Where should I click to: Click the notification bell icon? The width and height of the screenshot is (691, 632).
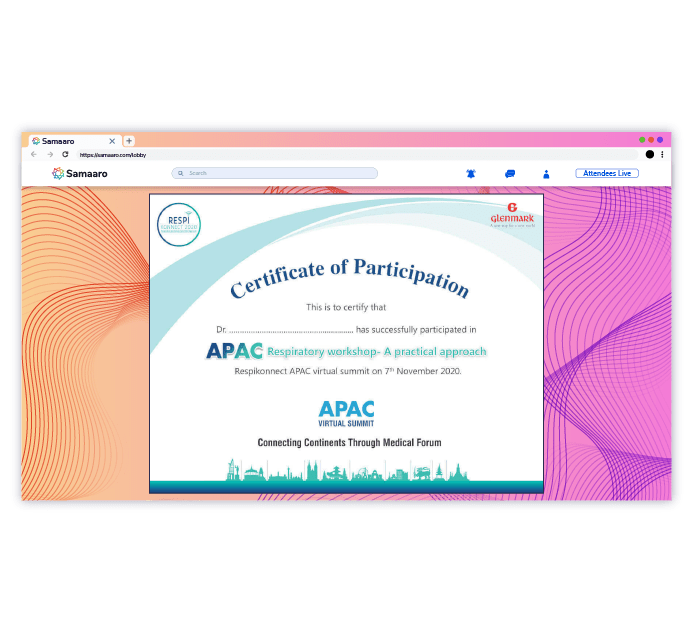click(471, 174)
